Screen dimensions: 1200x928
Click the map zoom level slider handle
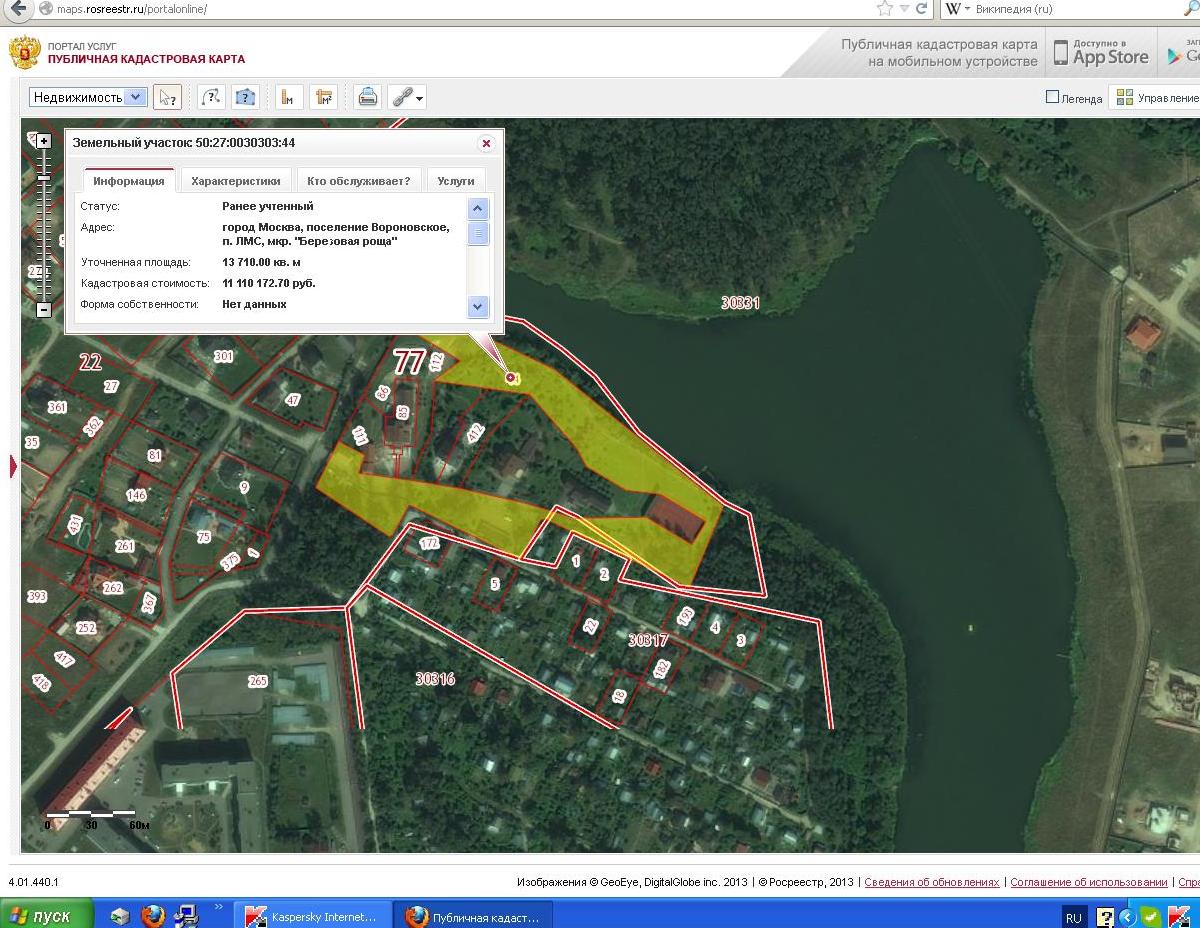pos(44,178)
